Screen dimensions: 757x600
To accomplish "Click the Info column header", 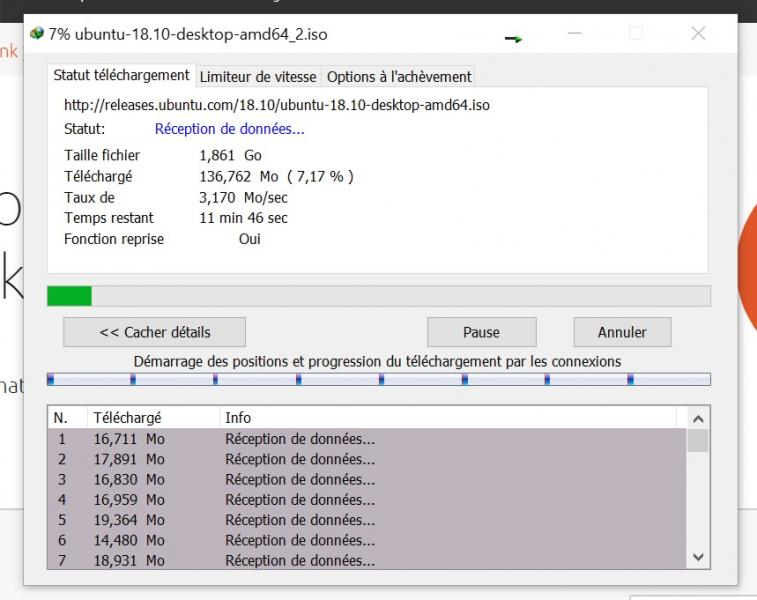I will click(x=448, y=418).
